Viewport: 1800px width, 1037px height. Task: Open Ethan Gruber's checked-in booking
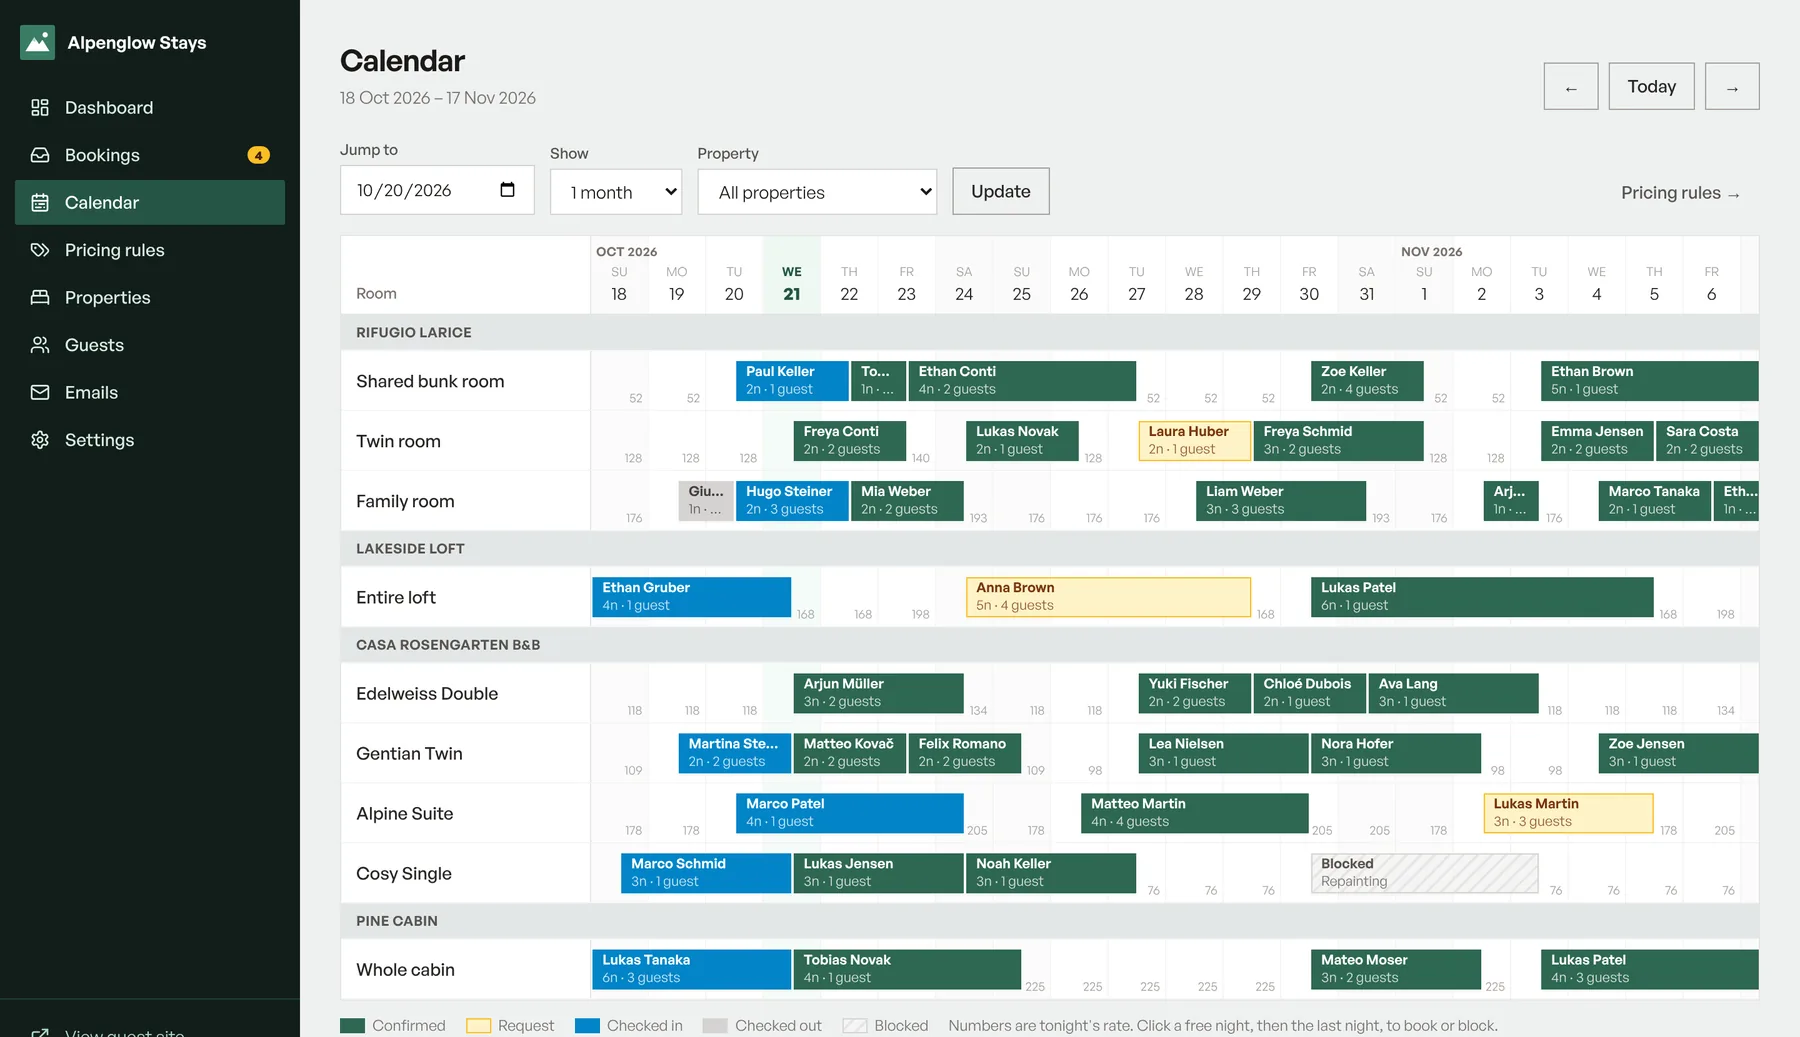(691, 597)
